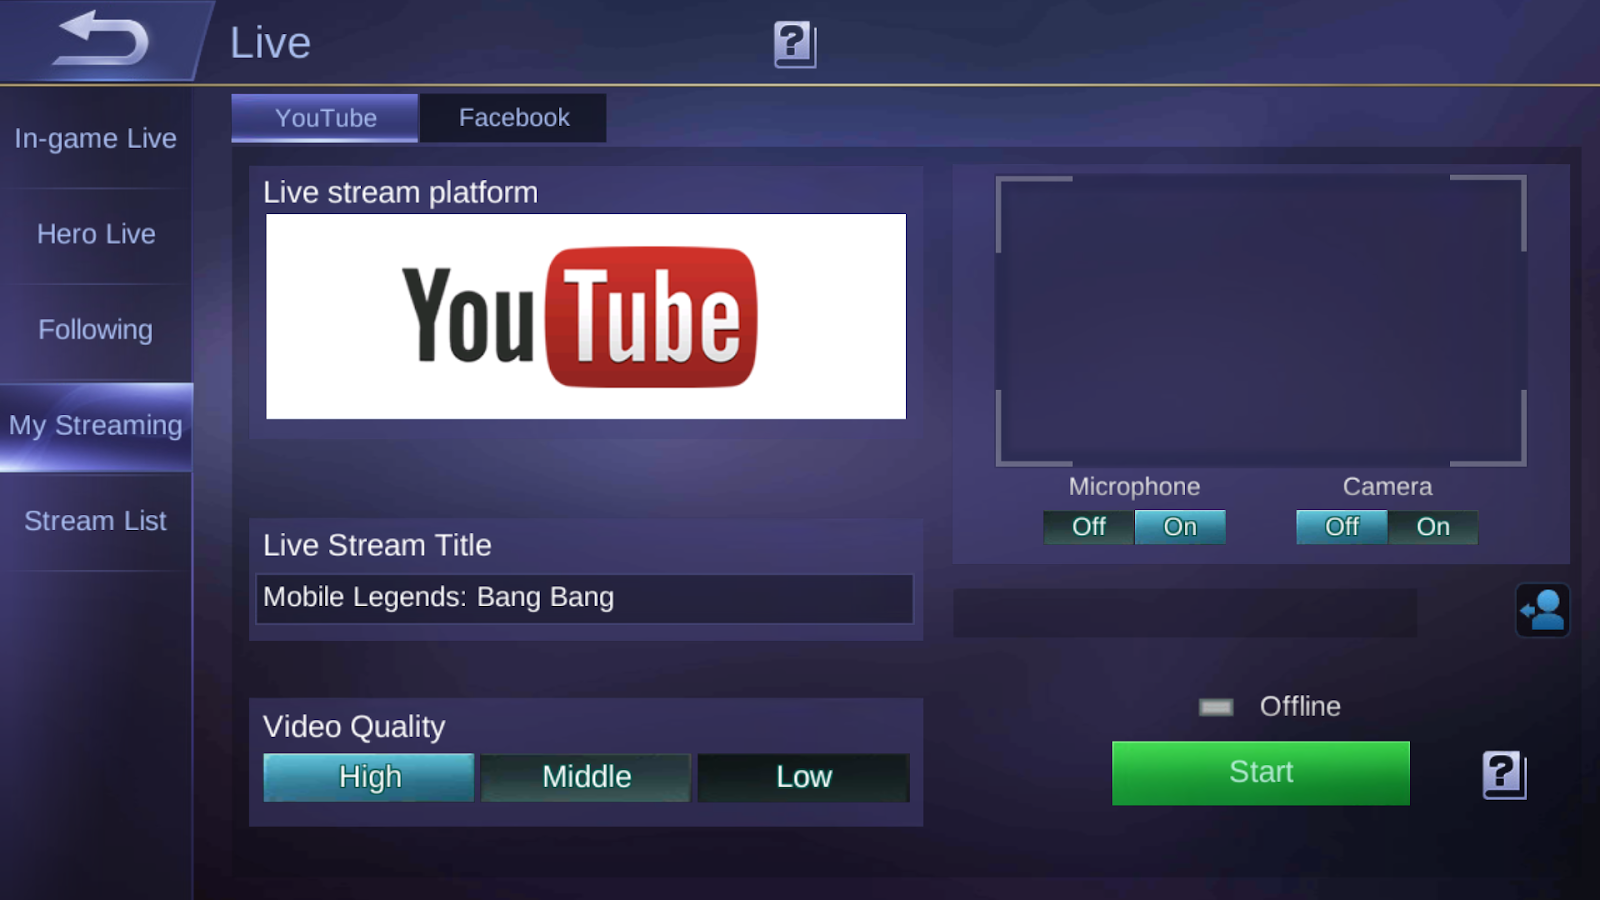The height and width of the screenshot is (900, 1600).
Task: Select High video quality
Action: point(369,777)
